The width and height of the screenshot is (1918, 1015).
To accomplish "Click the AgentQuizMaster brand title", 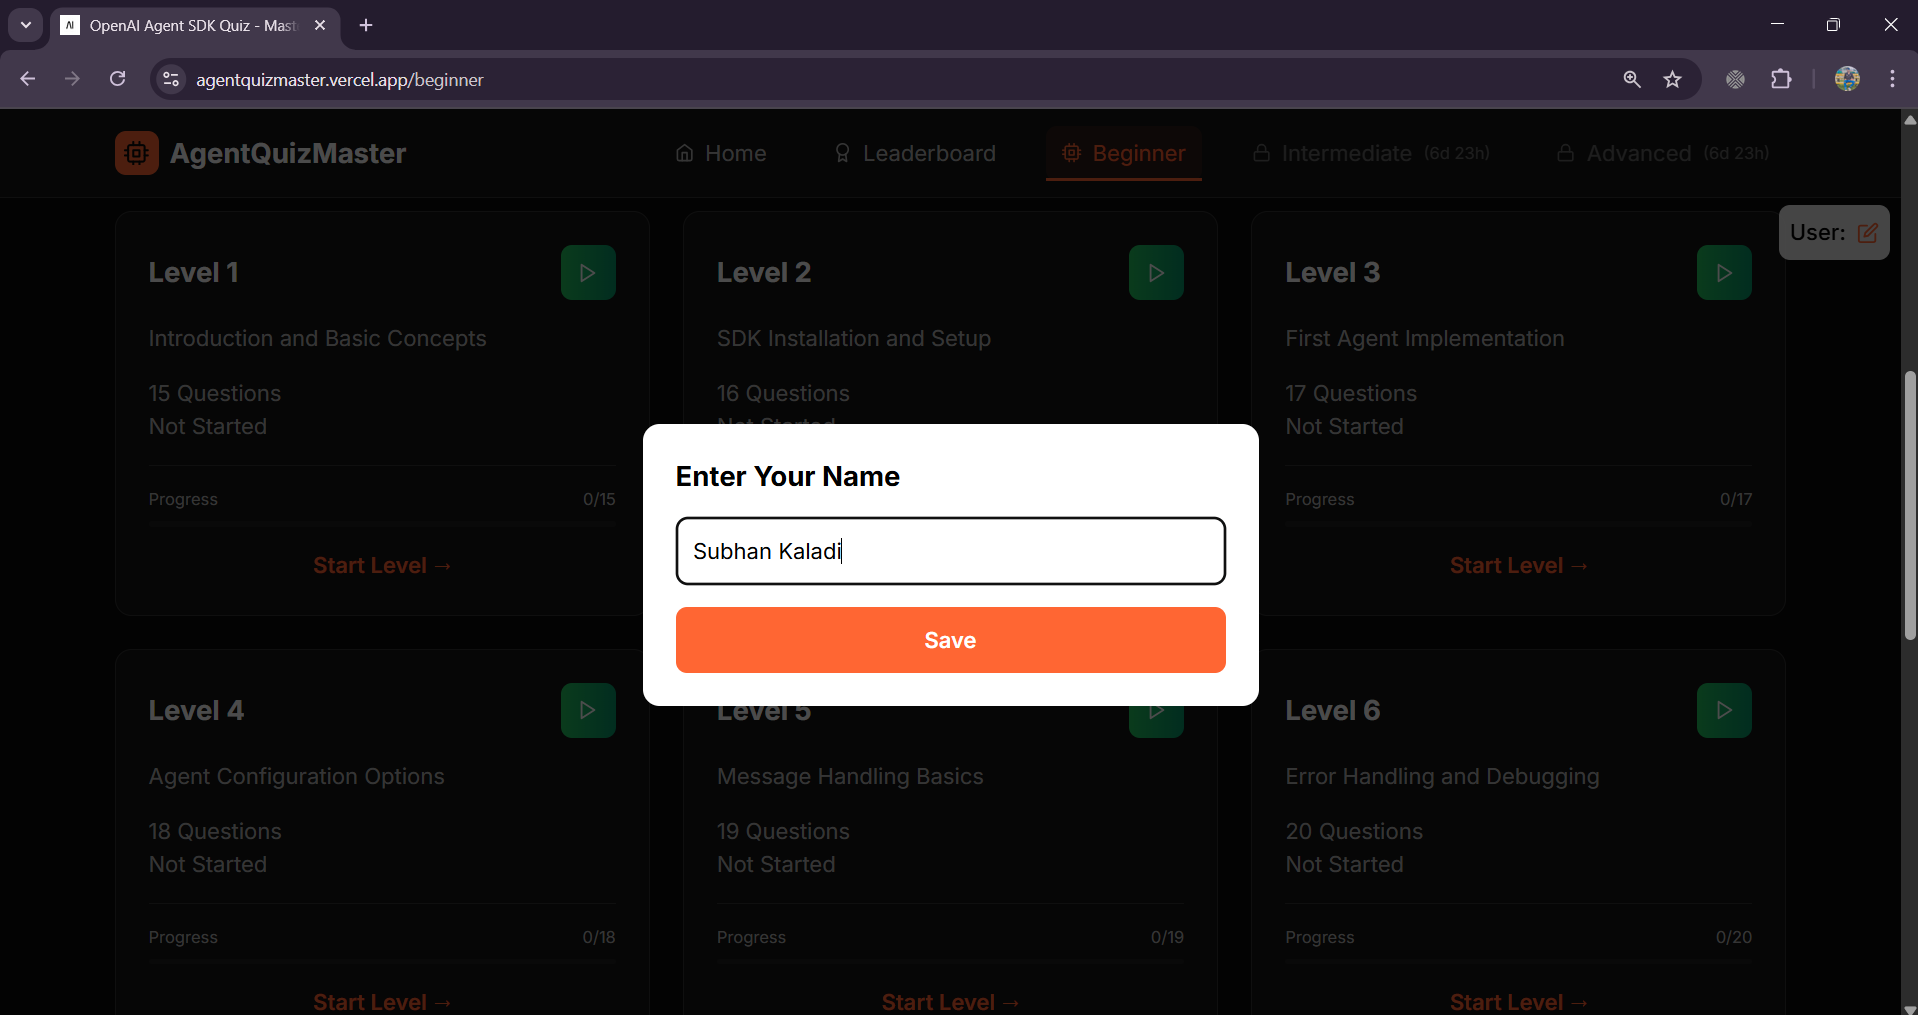I will click(x=288, y=153).
